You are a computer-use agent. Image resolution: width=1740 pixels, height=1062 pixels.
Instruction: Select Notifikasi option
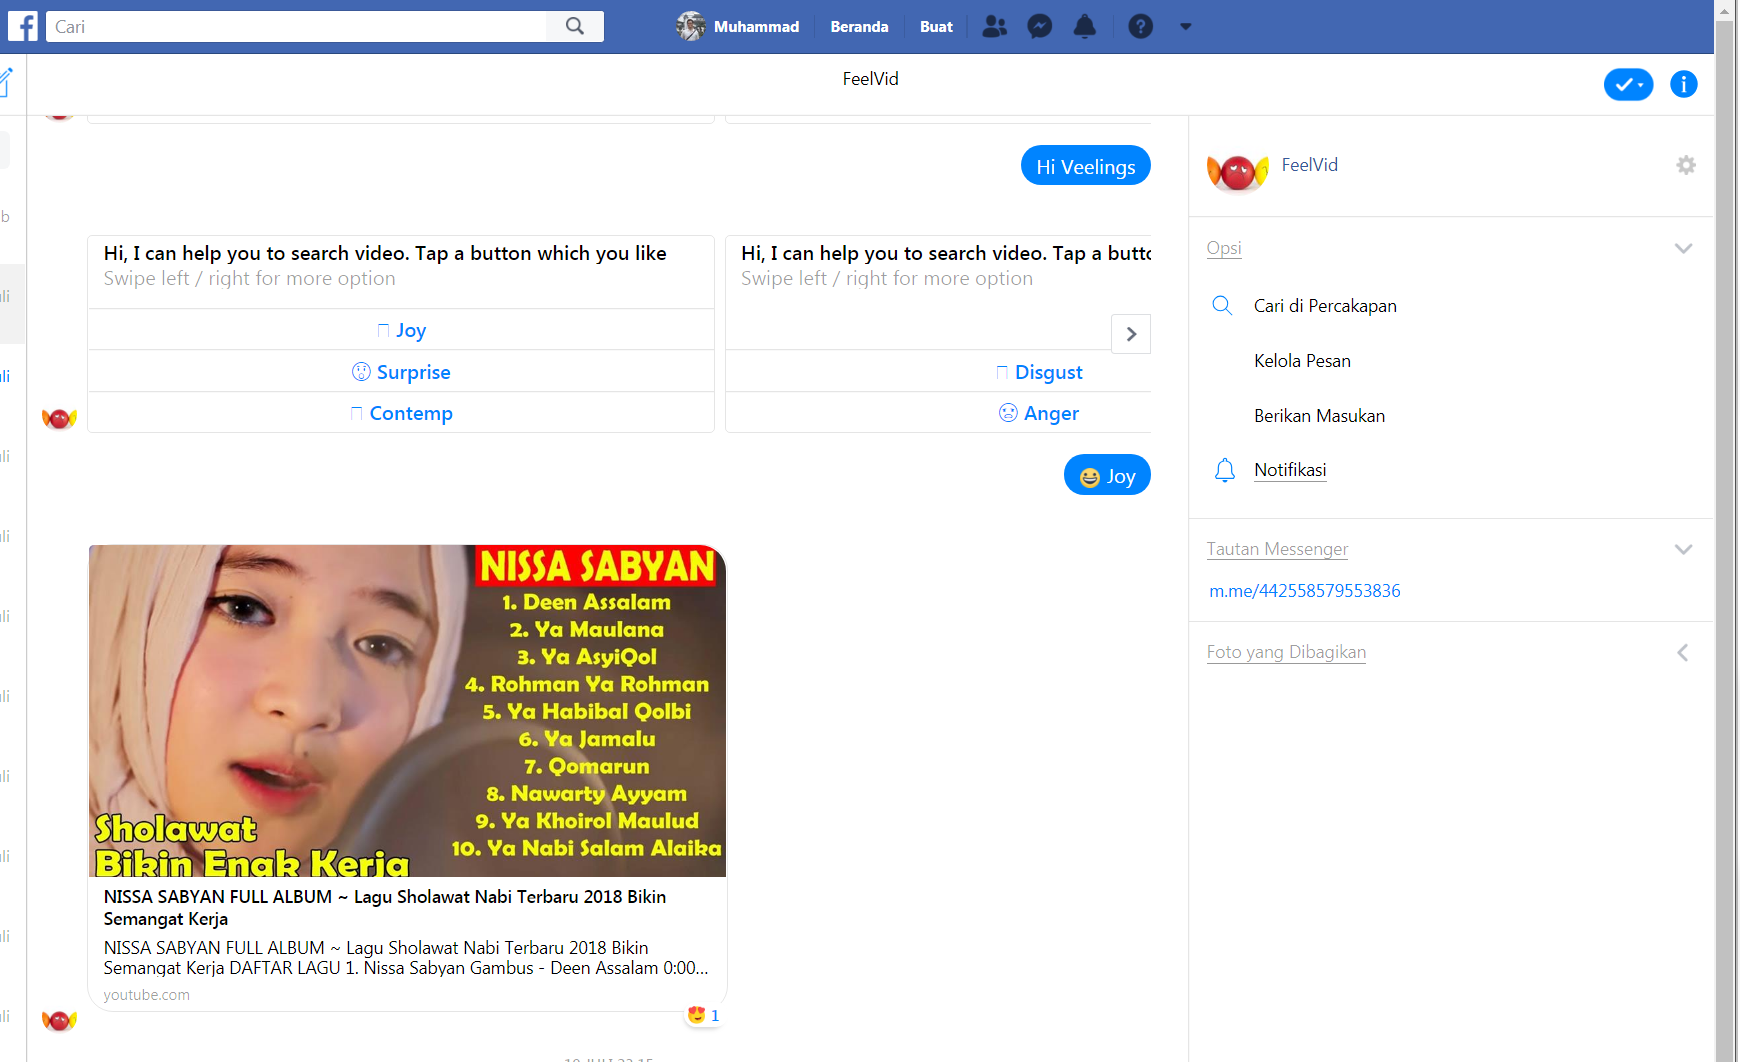[1290, 470]
